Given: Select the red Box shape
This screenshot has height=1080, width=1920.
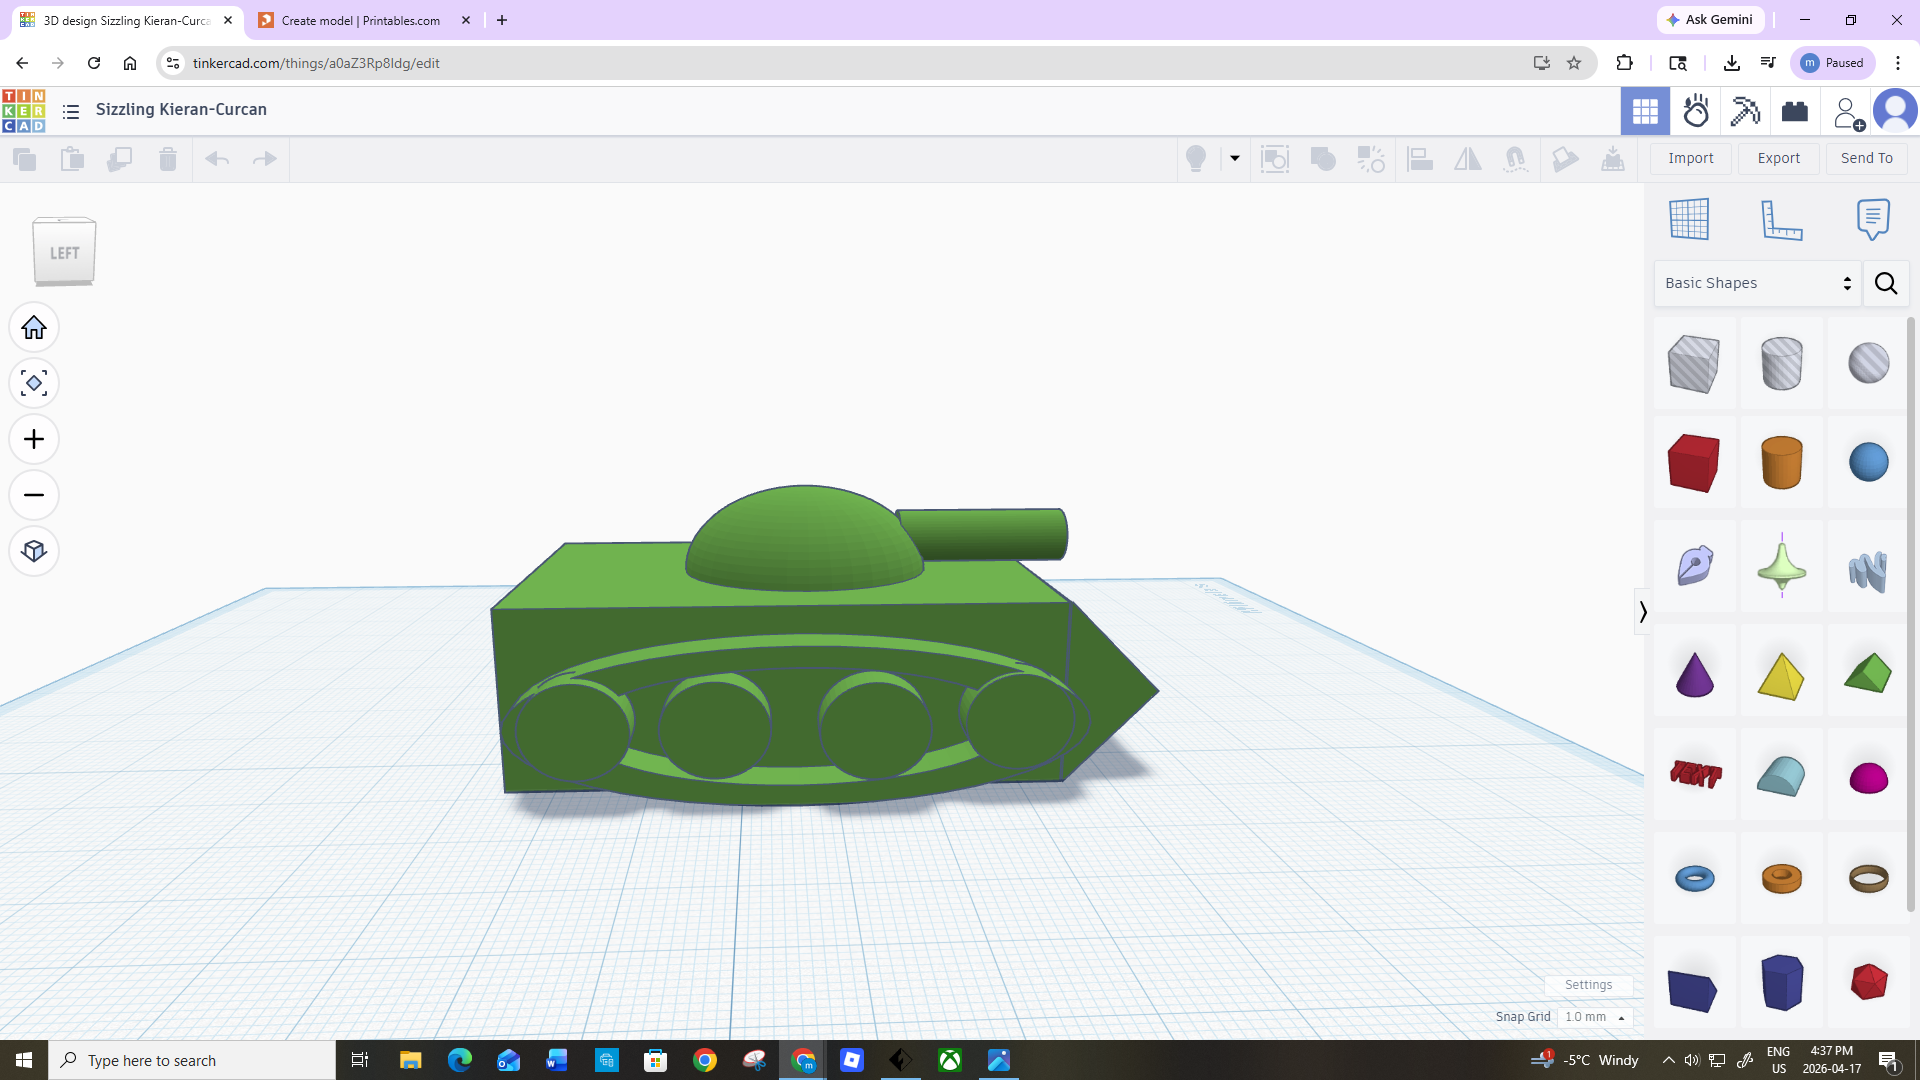Looking at the screenshot, I should point(1694,463).
